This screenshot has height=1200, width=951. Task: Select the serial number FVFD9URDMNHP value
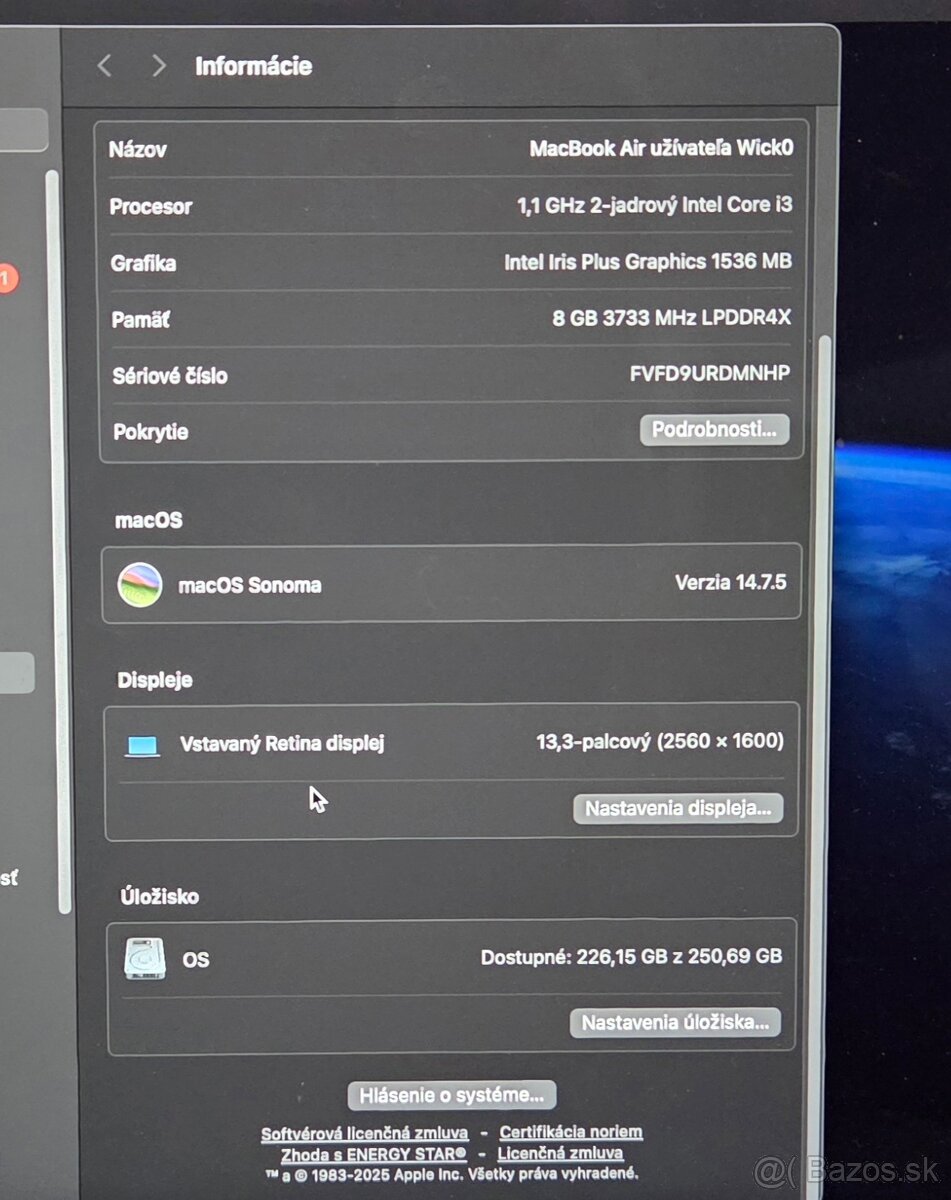(711, 372)
